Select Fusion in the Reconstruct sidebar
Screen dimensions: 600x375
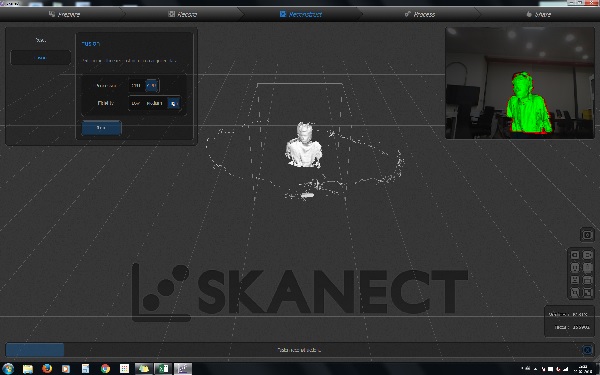41,58
